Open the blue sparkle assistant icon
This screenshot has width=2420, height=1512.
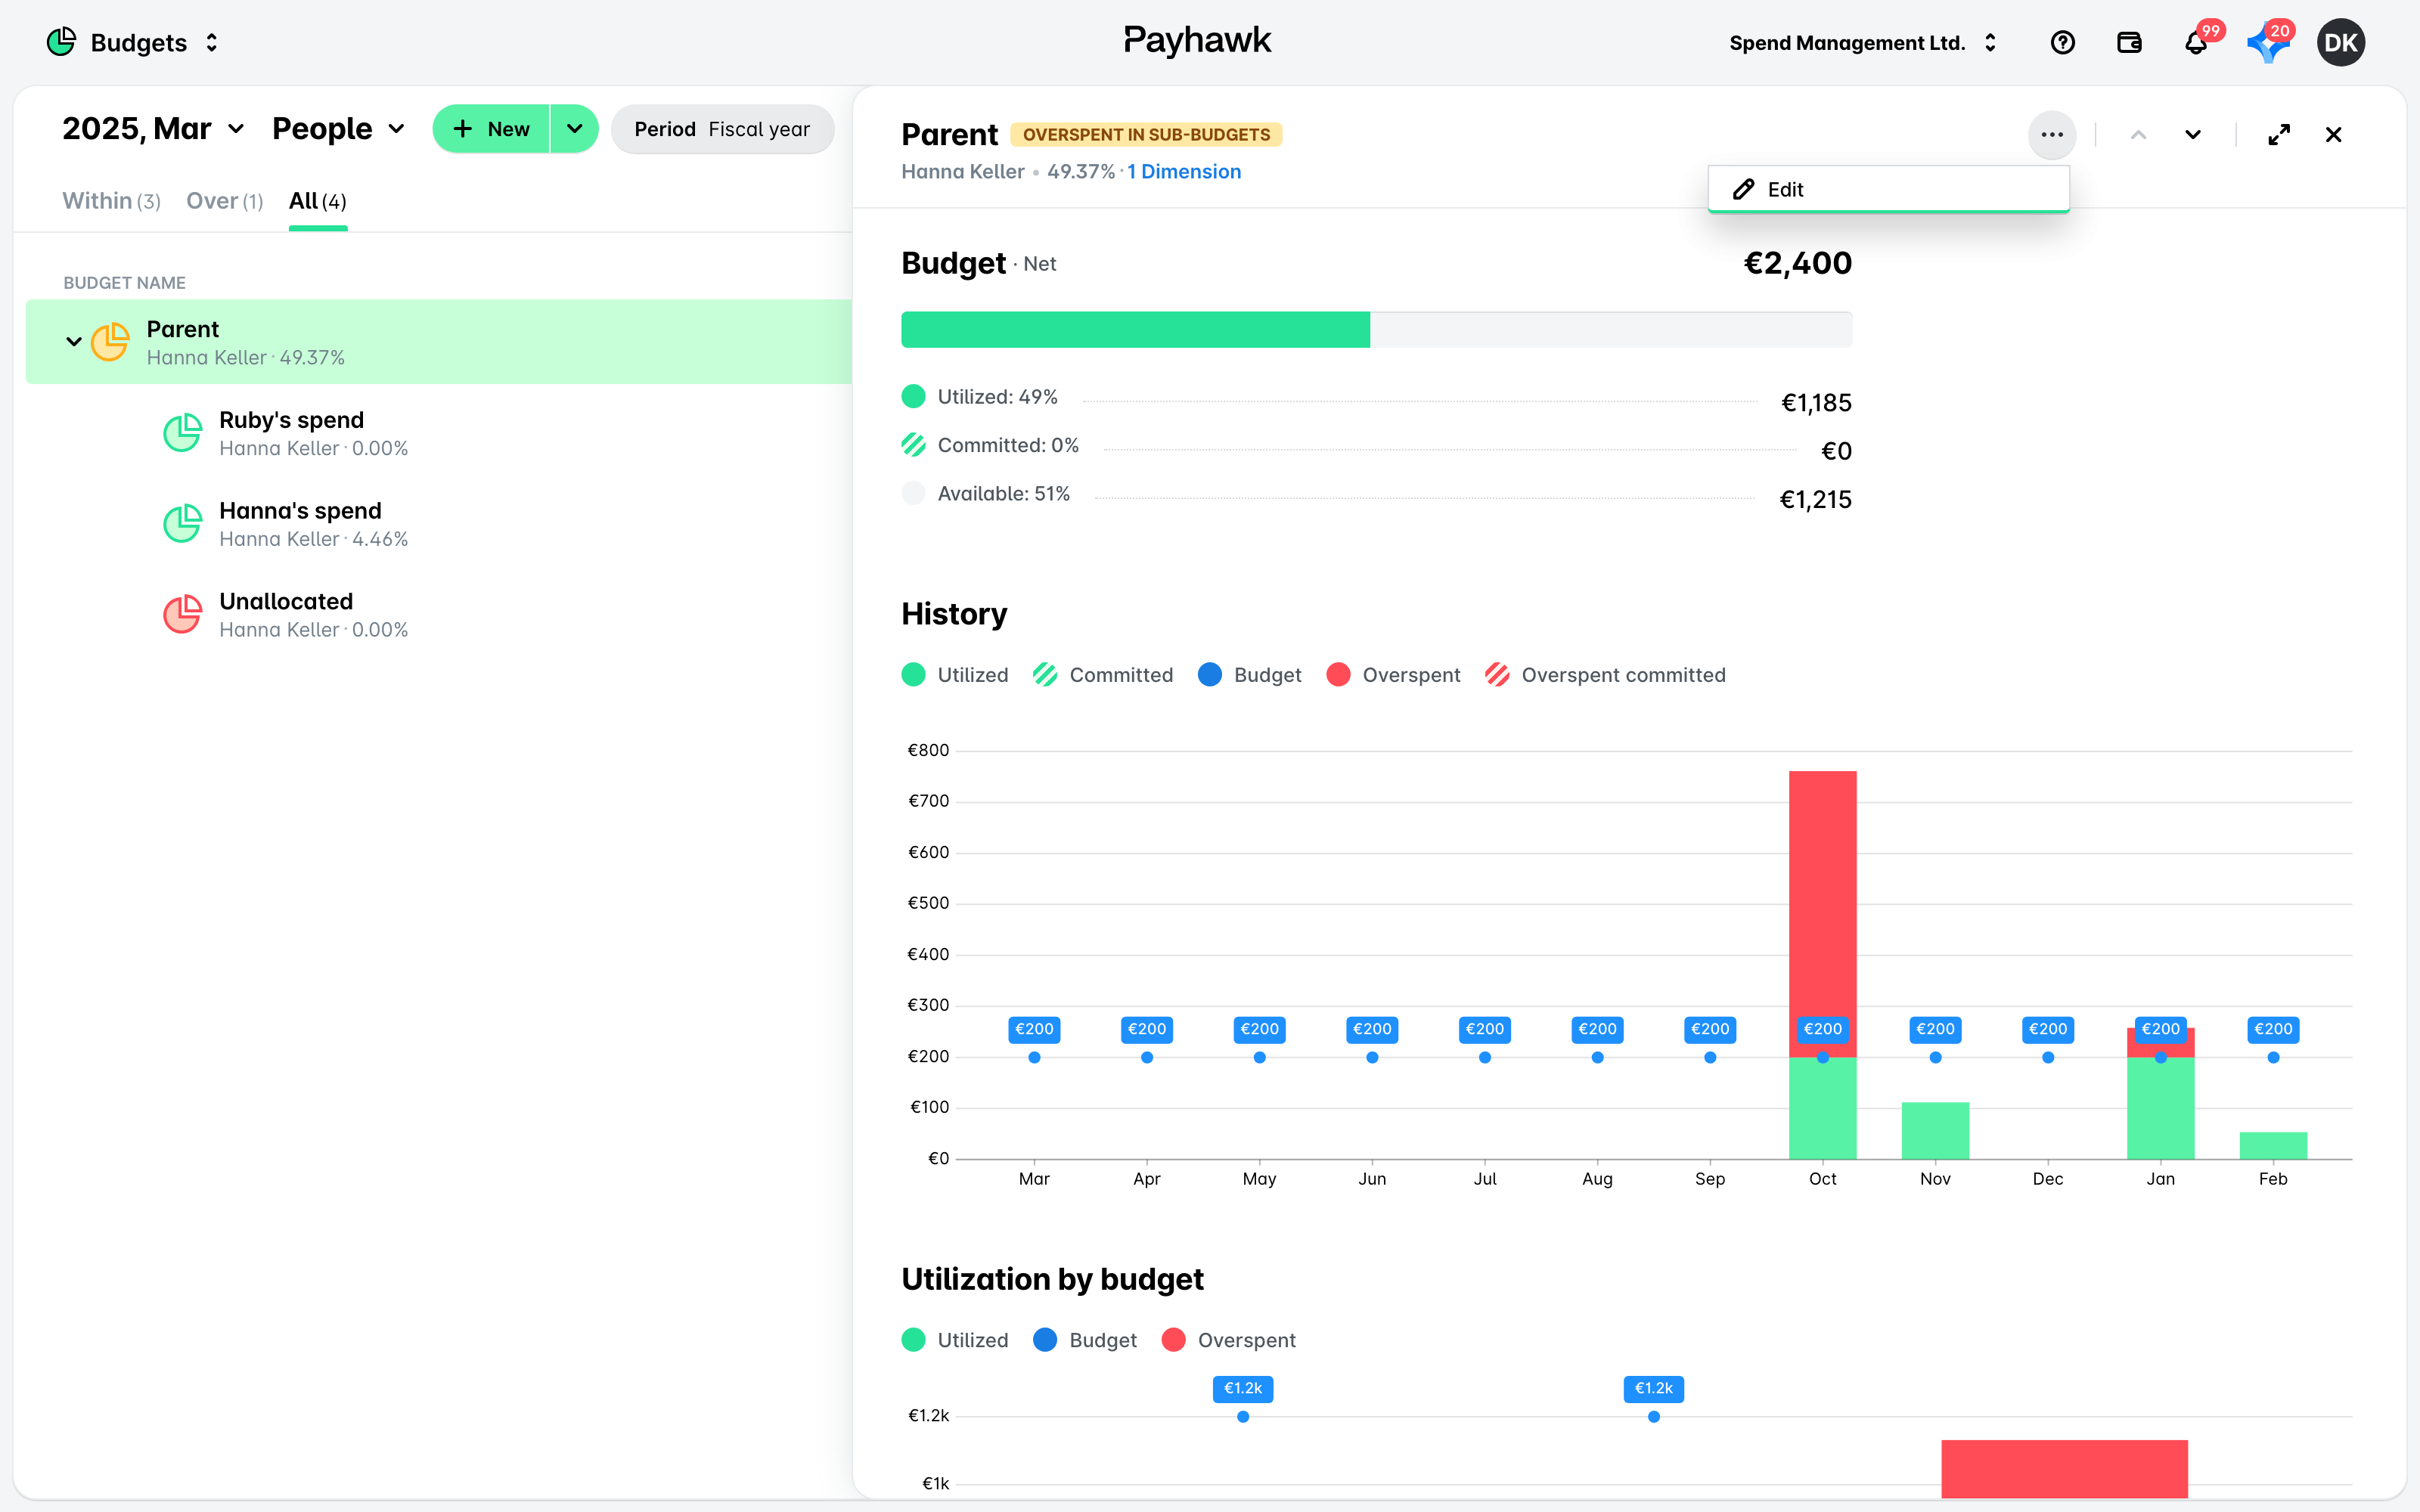coord(2267,43)
